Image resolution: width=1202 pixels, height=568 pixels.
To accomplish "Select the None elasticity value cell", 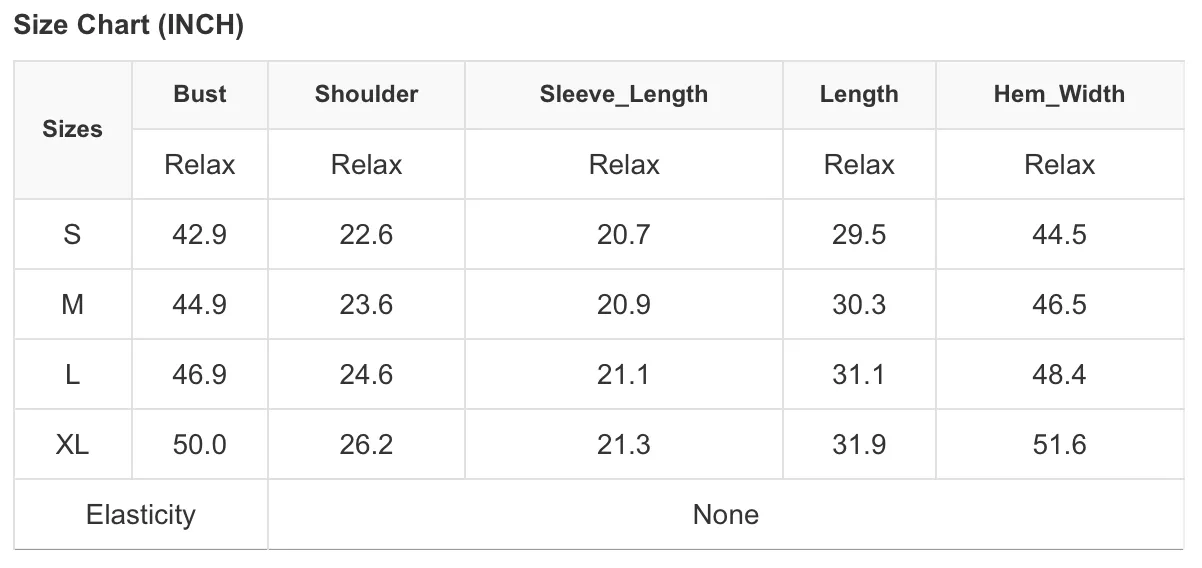I will (x=726, y=514).
